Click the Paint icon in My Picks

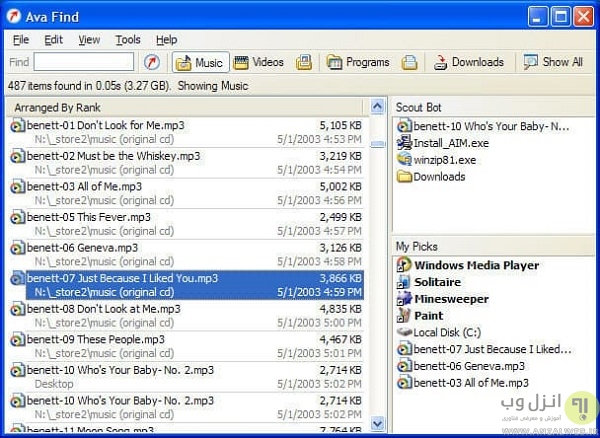click(x=404, y=316)
